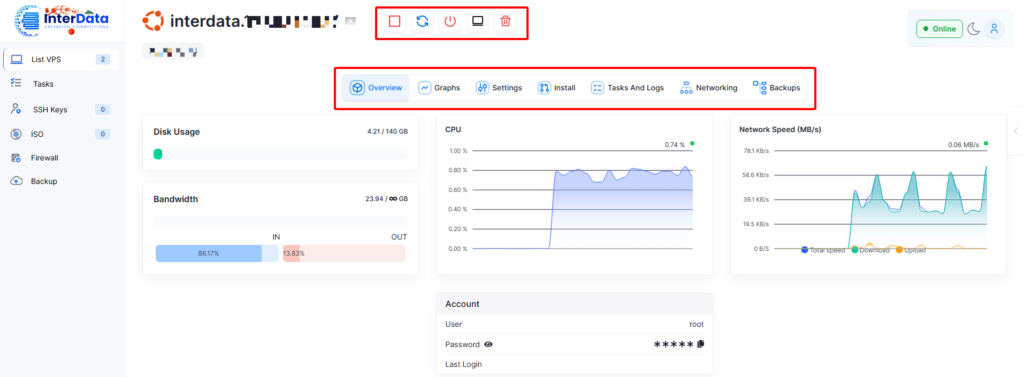
Task: Restart the VPS with the refresh icon
Action: pos(423,21)
